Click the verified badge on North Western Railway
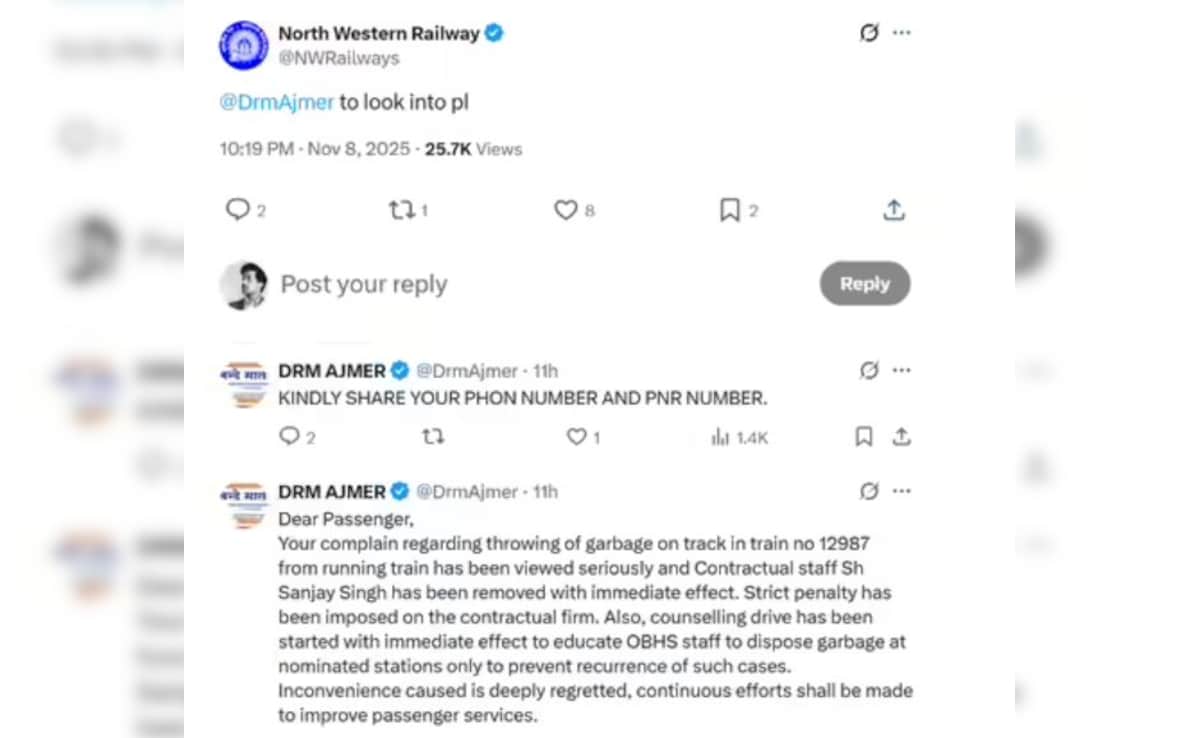 [x=493, y=32]
